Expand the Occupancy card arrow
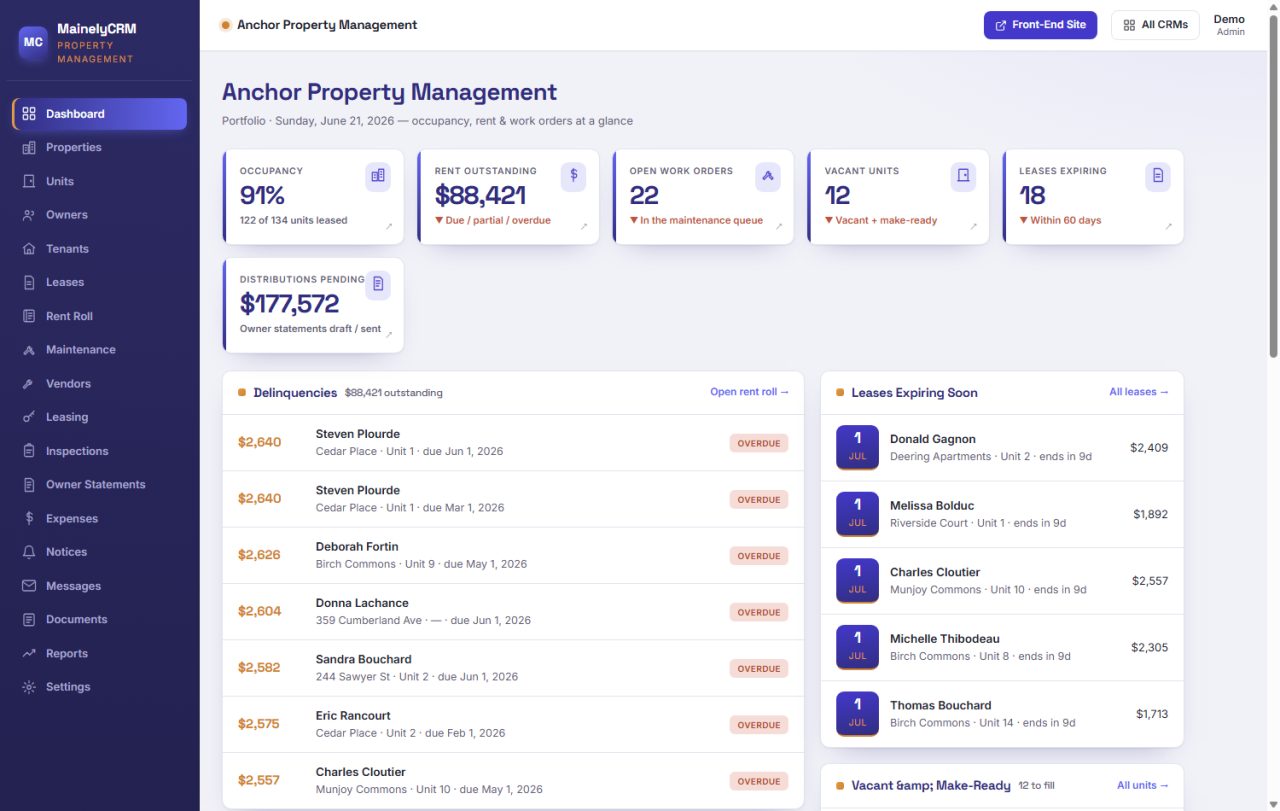The image size is (1280, 811). (x=389, y=227)
